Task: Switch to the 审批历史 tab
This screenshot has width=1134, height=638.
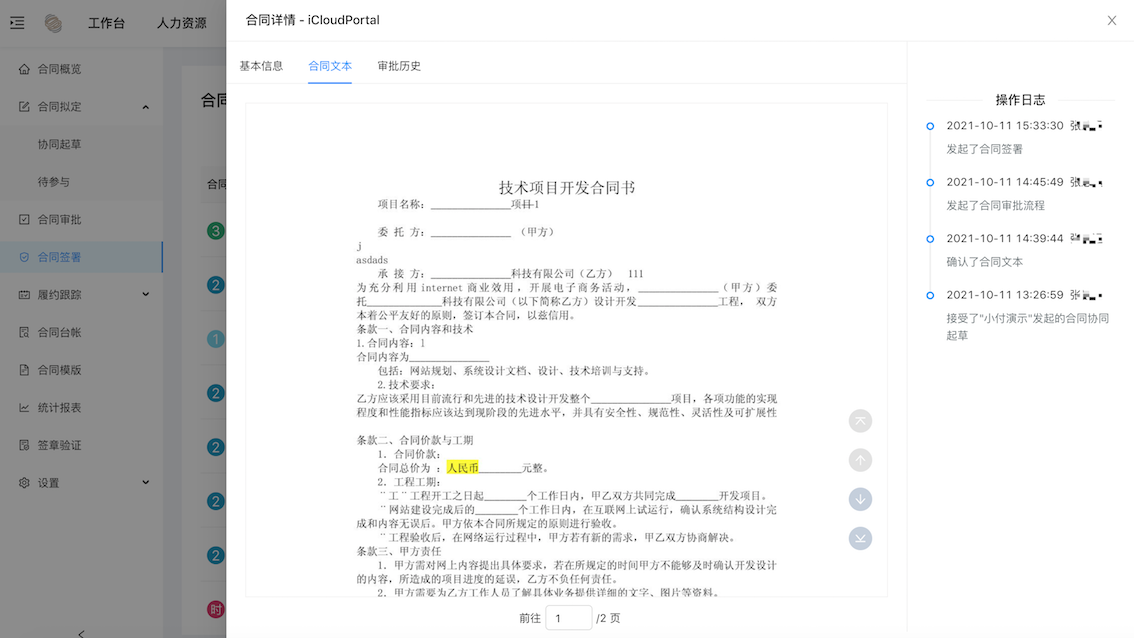Action: [x=399, y=66]
